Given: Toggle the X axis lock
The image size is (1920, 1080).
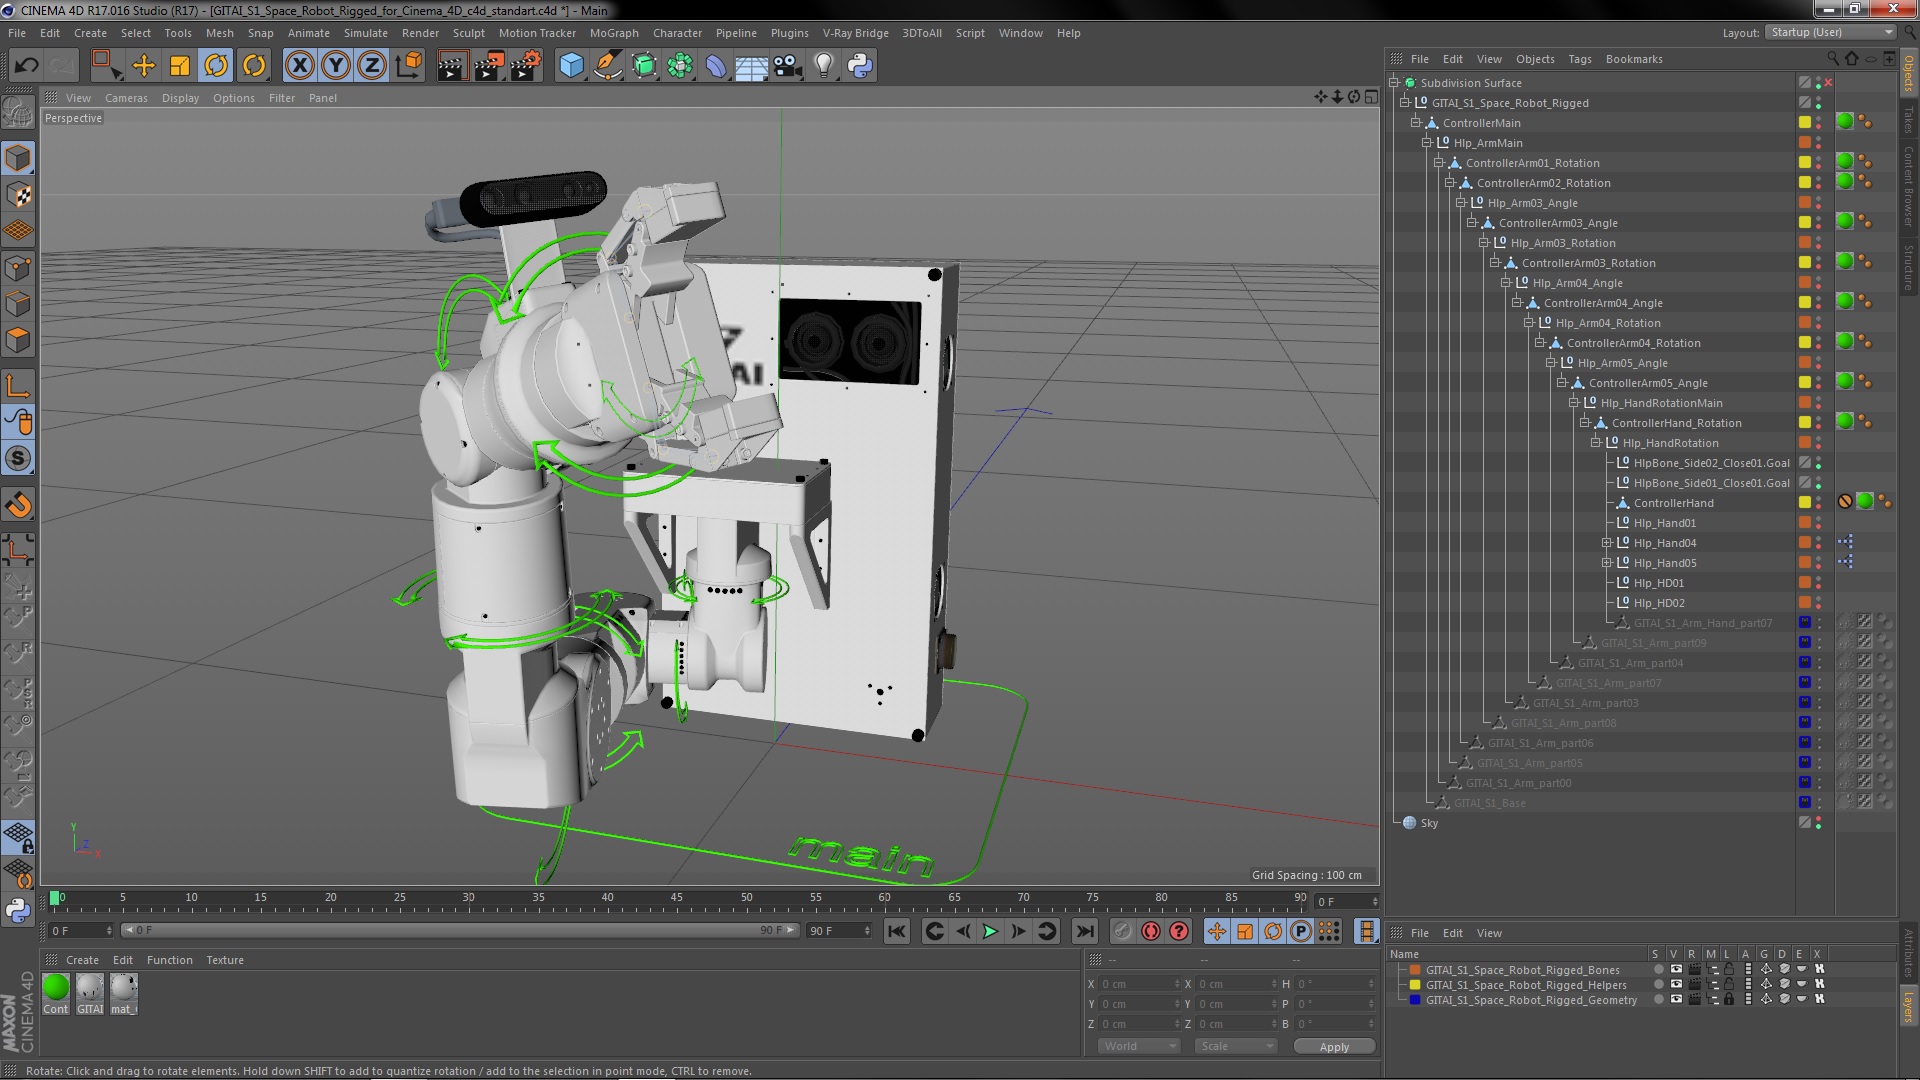Looking at the screenshot, I should coord(299,66).
